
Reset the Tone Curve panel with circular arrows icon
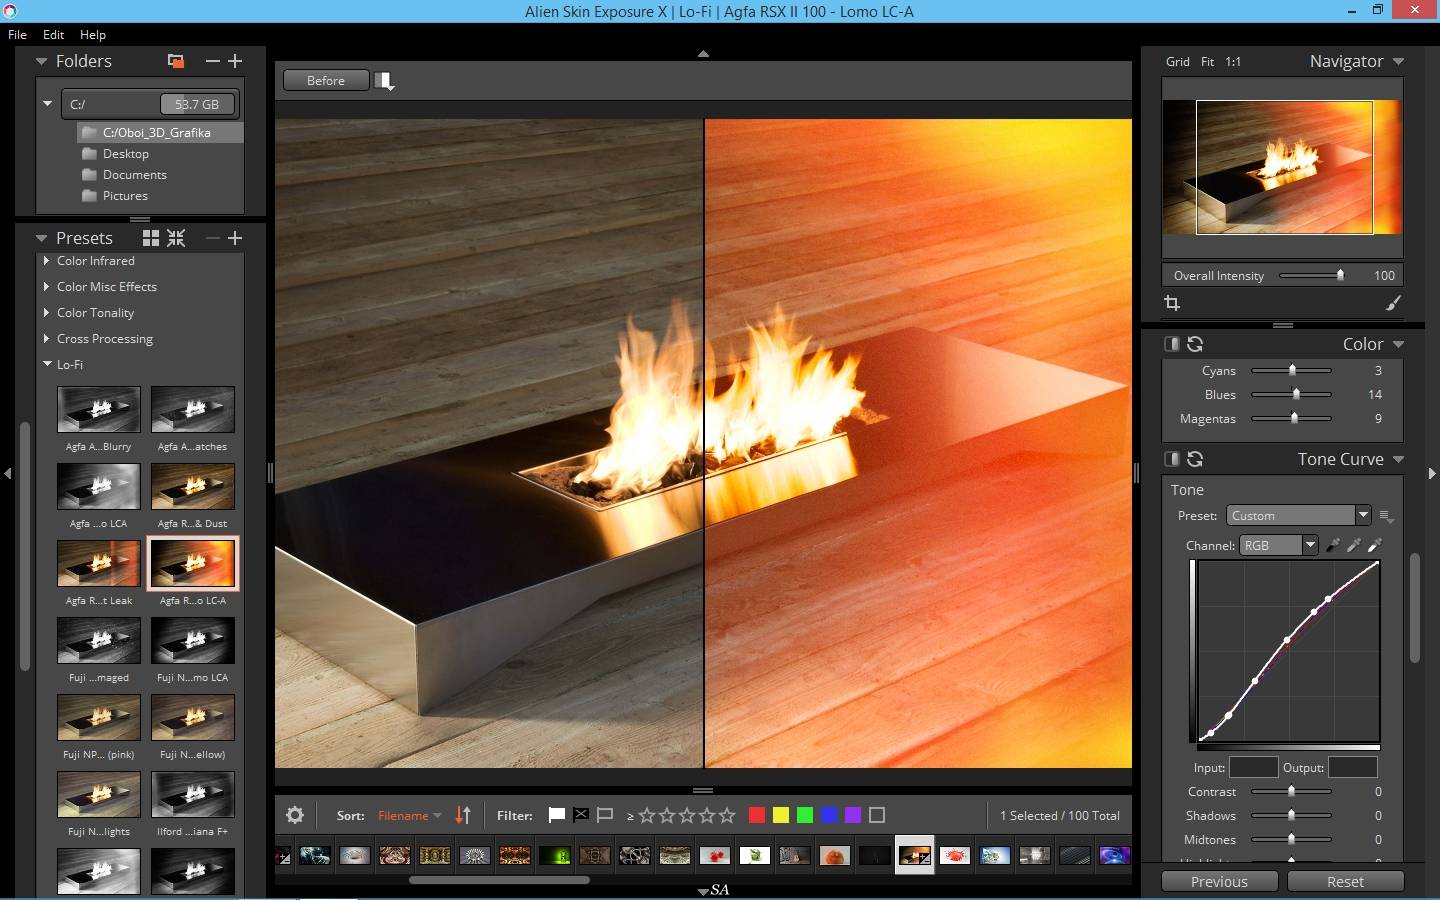1195,459
